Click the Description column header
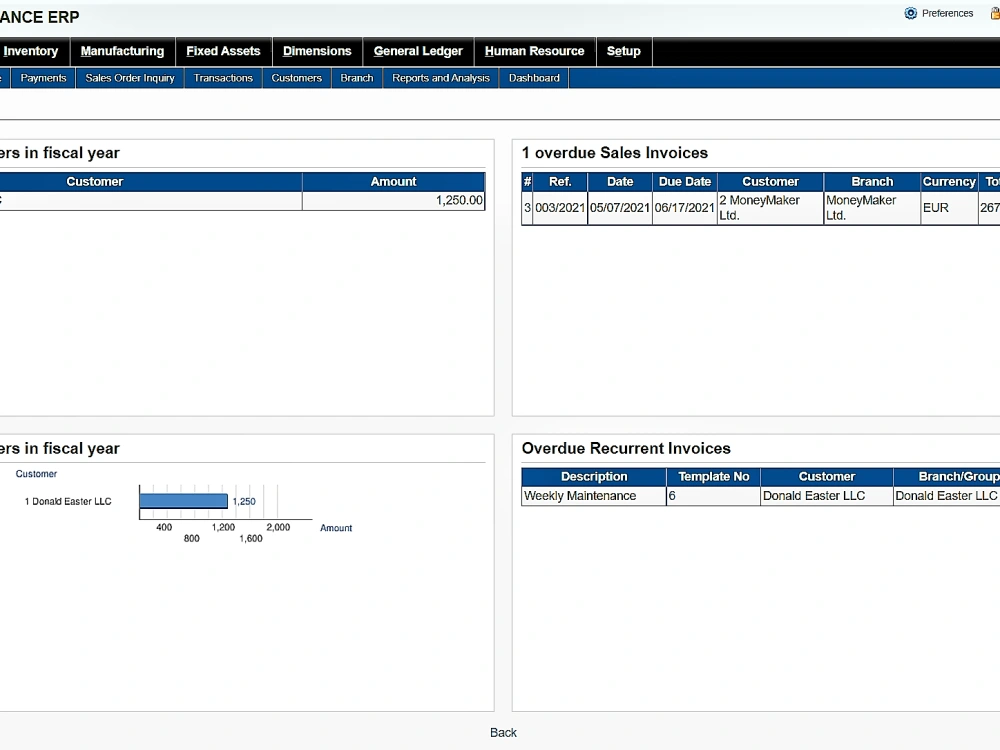 [x=594, y=476]
